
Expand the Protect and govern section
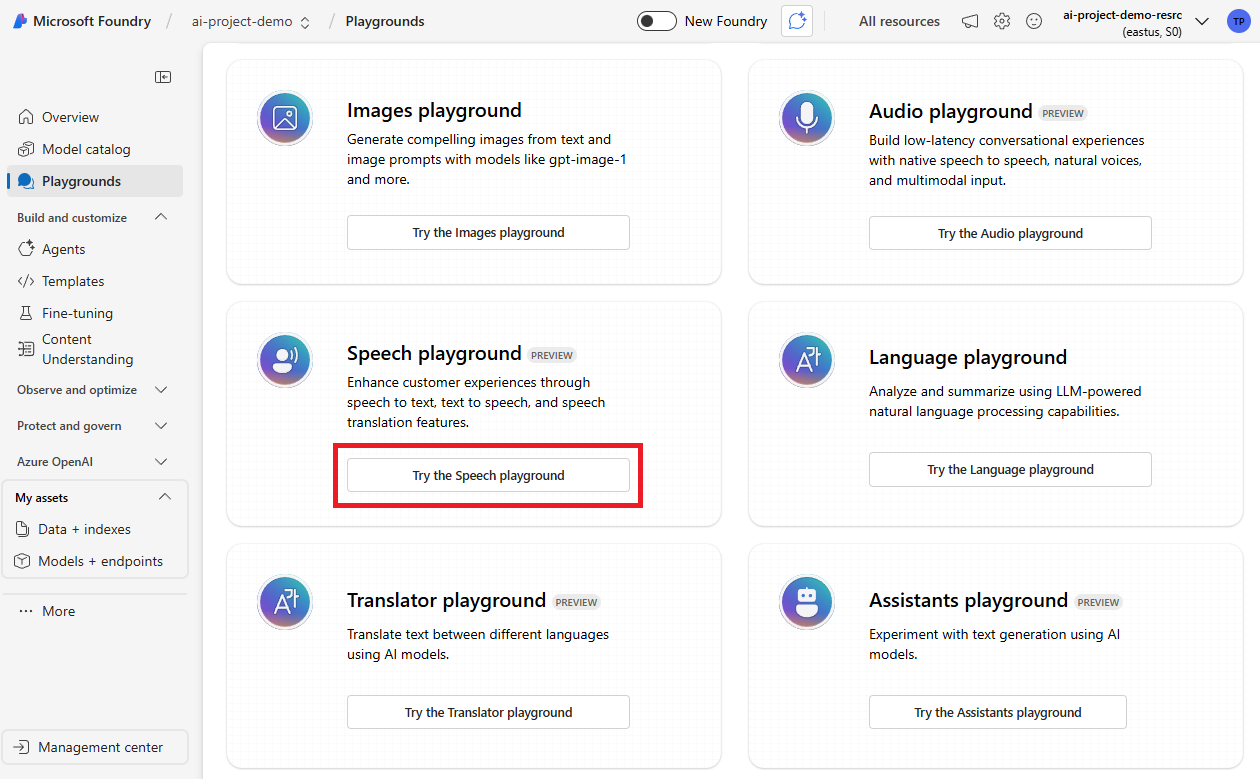tap(161, 426)
